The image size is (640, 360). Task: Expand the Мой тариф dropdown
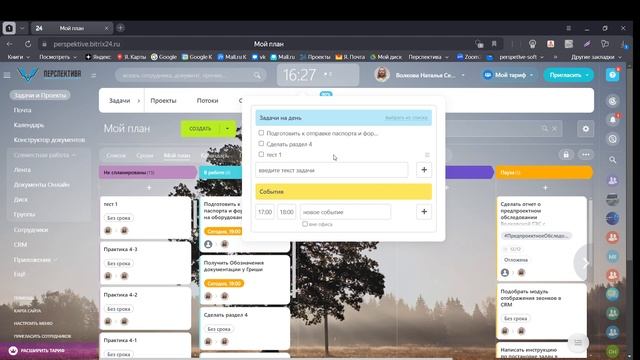point(531,75)
